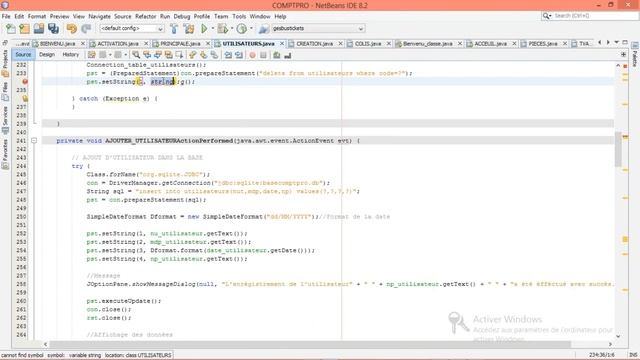Switch to the CREATION.java tab
This screenshot has width=640, height=360.
314,43
